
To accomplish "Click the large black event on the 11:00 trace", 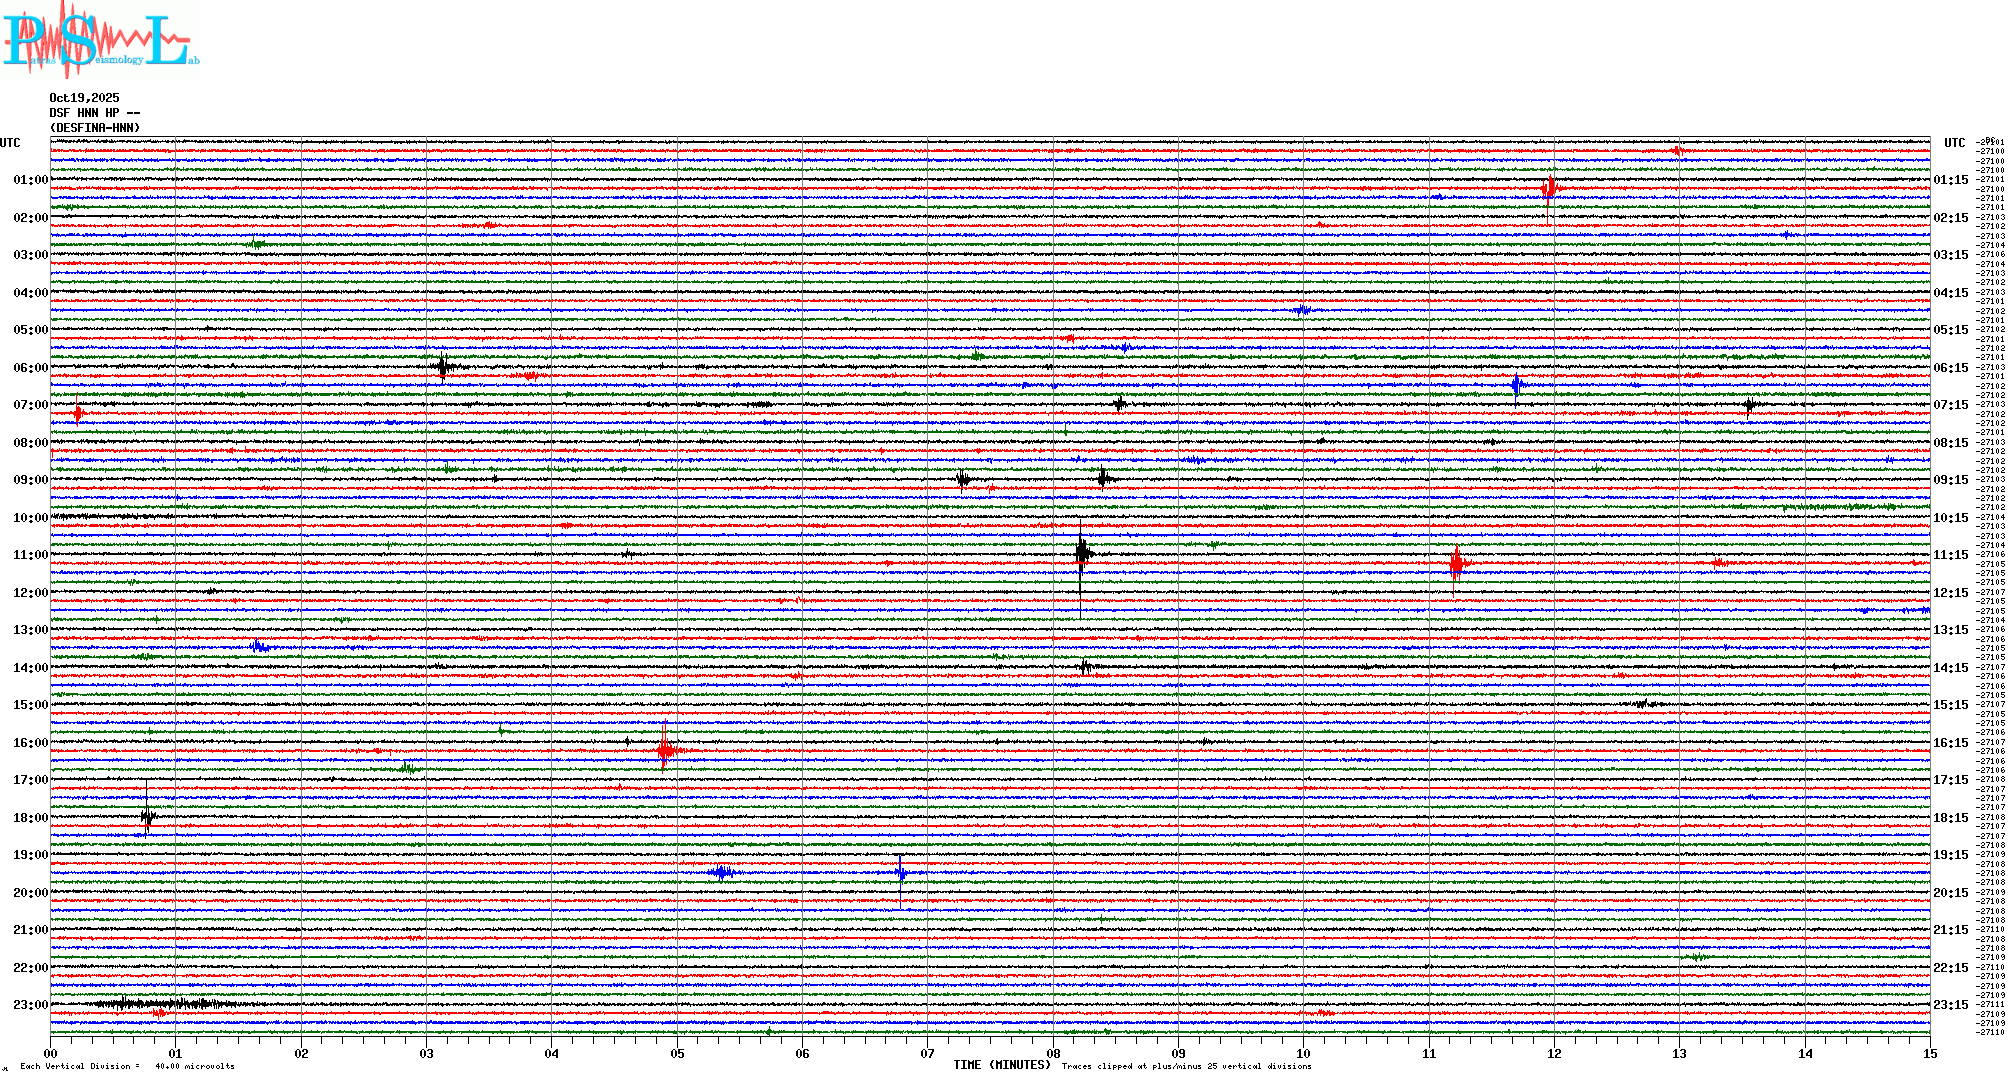I will point(1082,553).
